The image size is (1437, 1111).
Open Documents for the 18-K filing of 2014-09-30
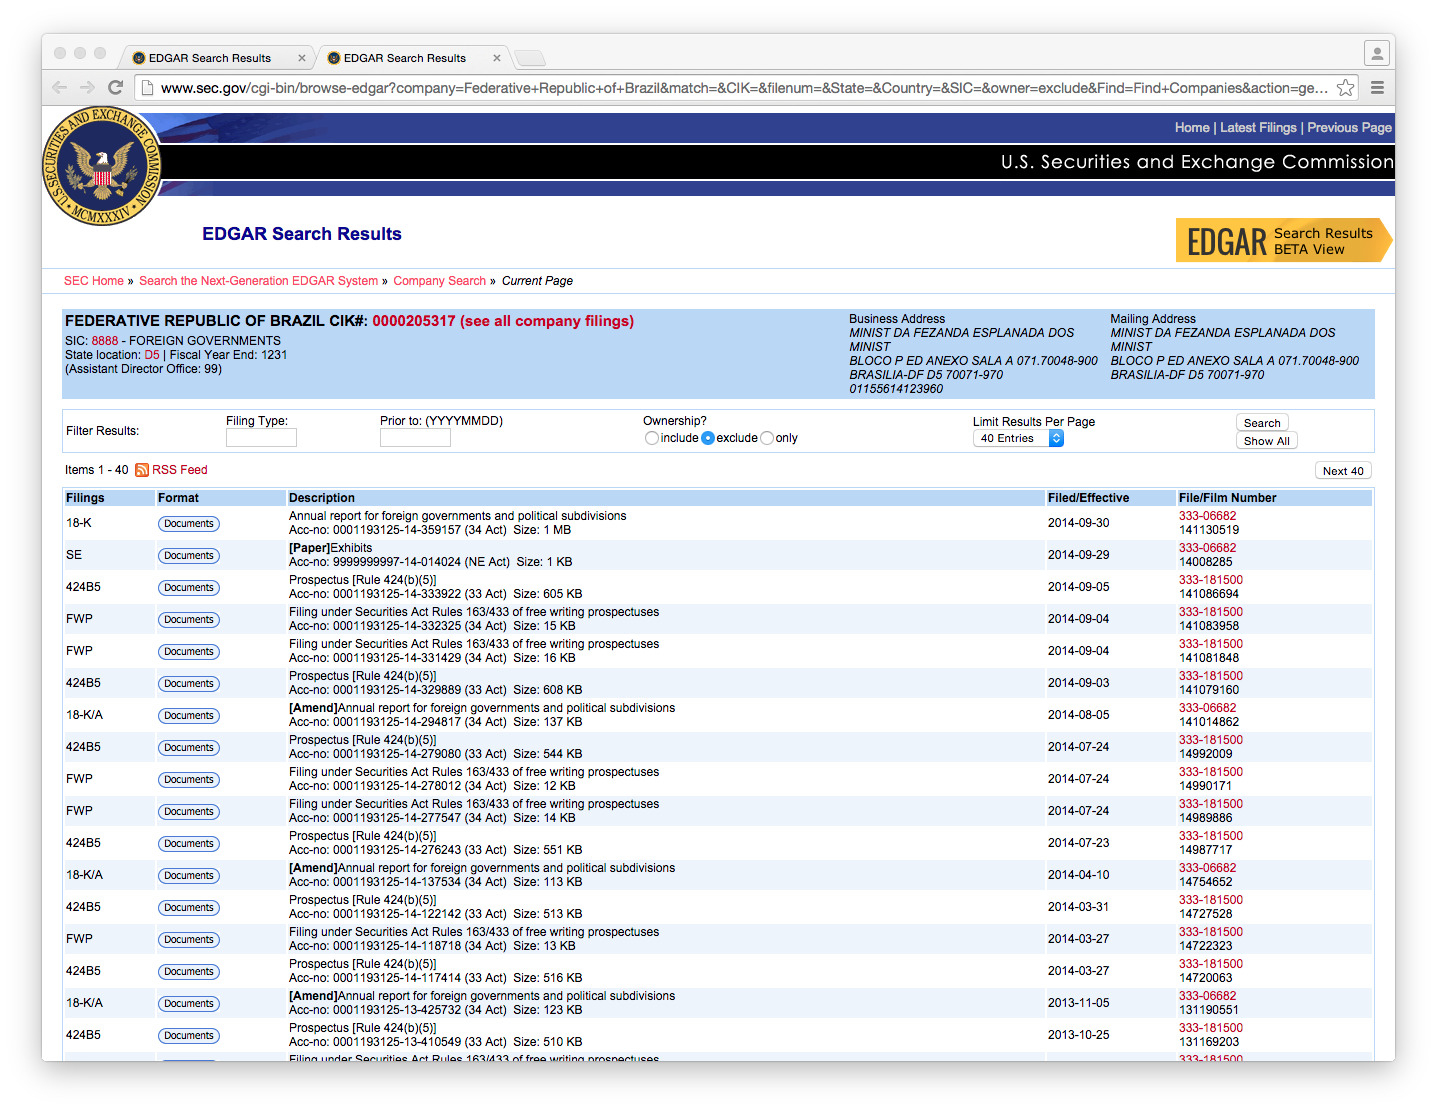coord(189,524)
